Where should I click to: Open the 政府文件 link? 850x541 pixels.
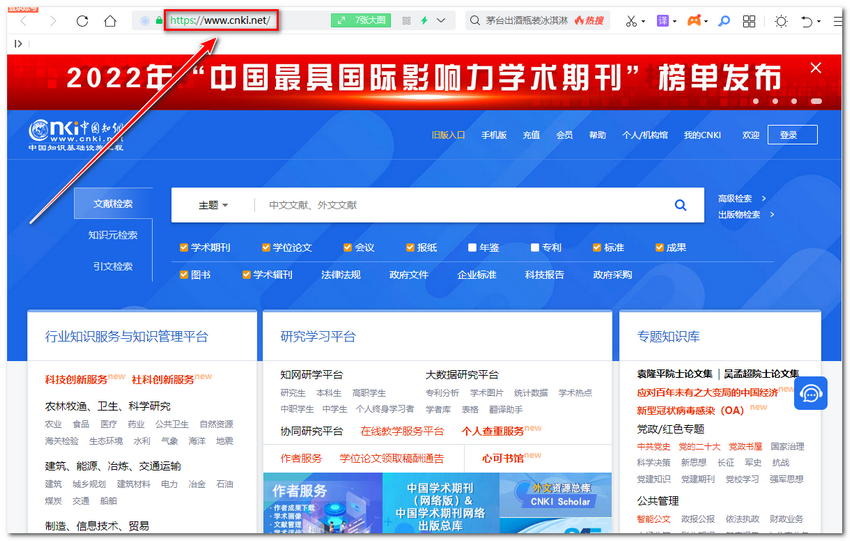click(409, 275)
